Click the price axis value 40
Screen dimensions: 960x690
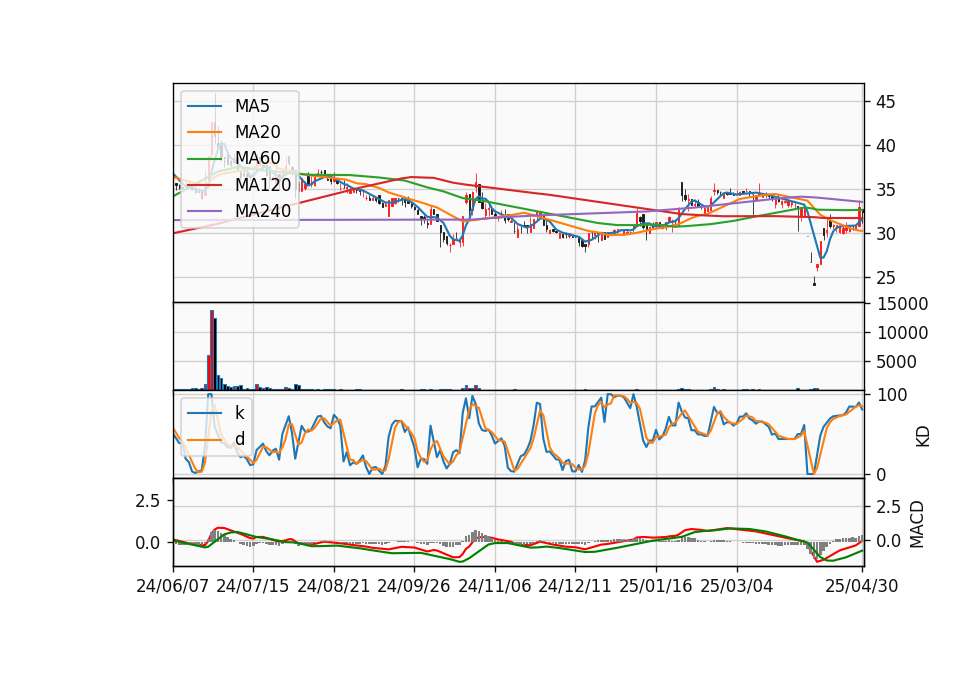[x=885, y=146]
